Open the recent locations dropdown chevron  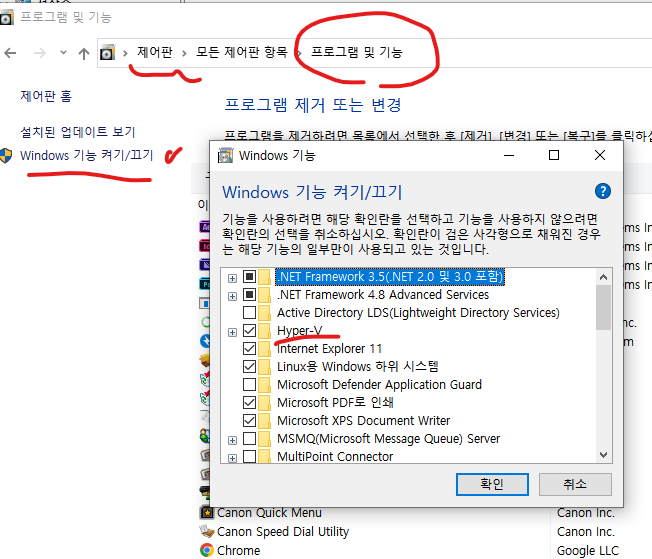[63, 52]
